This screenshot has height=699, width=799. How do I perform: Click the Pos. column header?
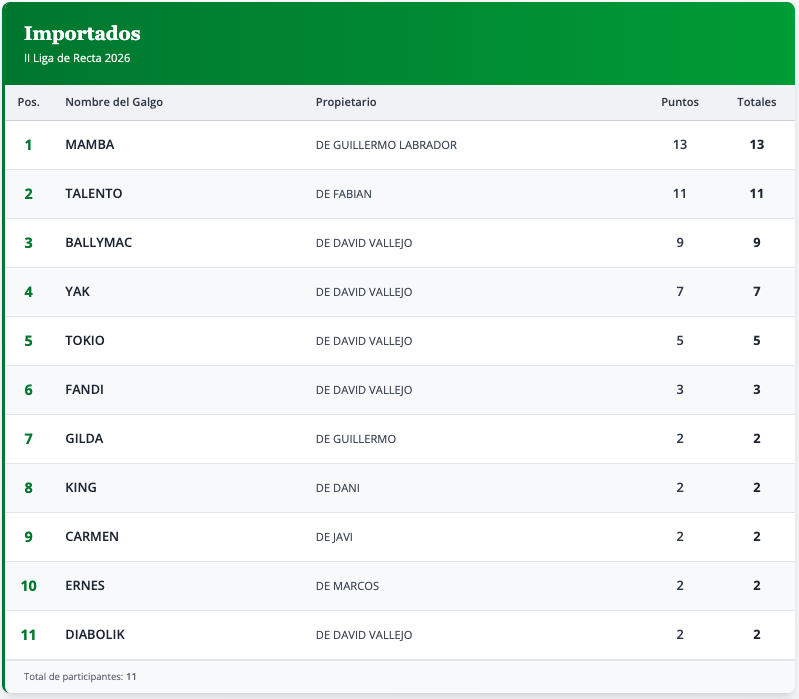tap(28, 102)
